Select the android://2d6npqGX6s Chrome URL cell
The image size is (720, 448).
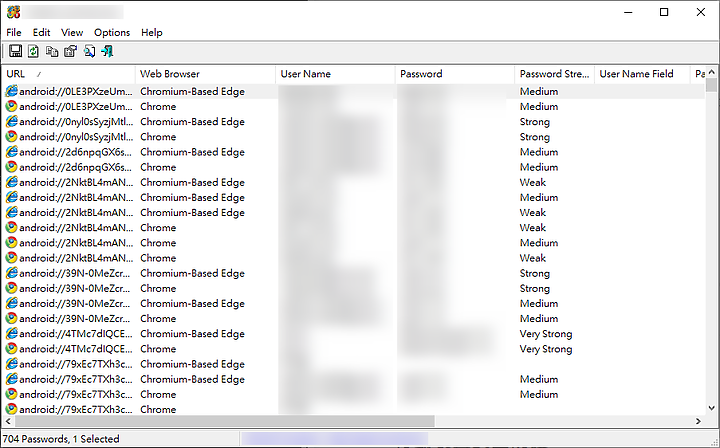pyautogui.click(x=76, y=167)
